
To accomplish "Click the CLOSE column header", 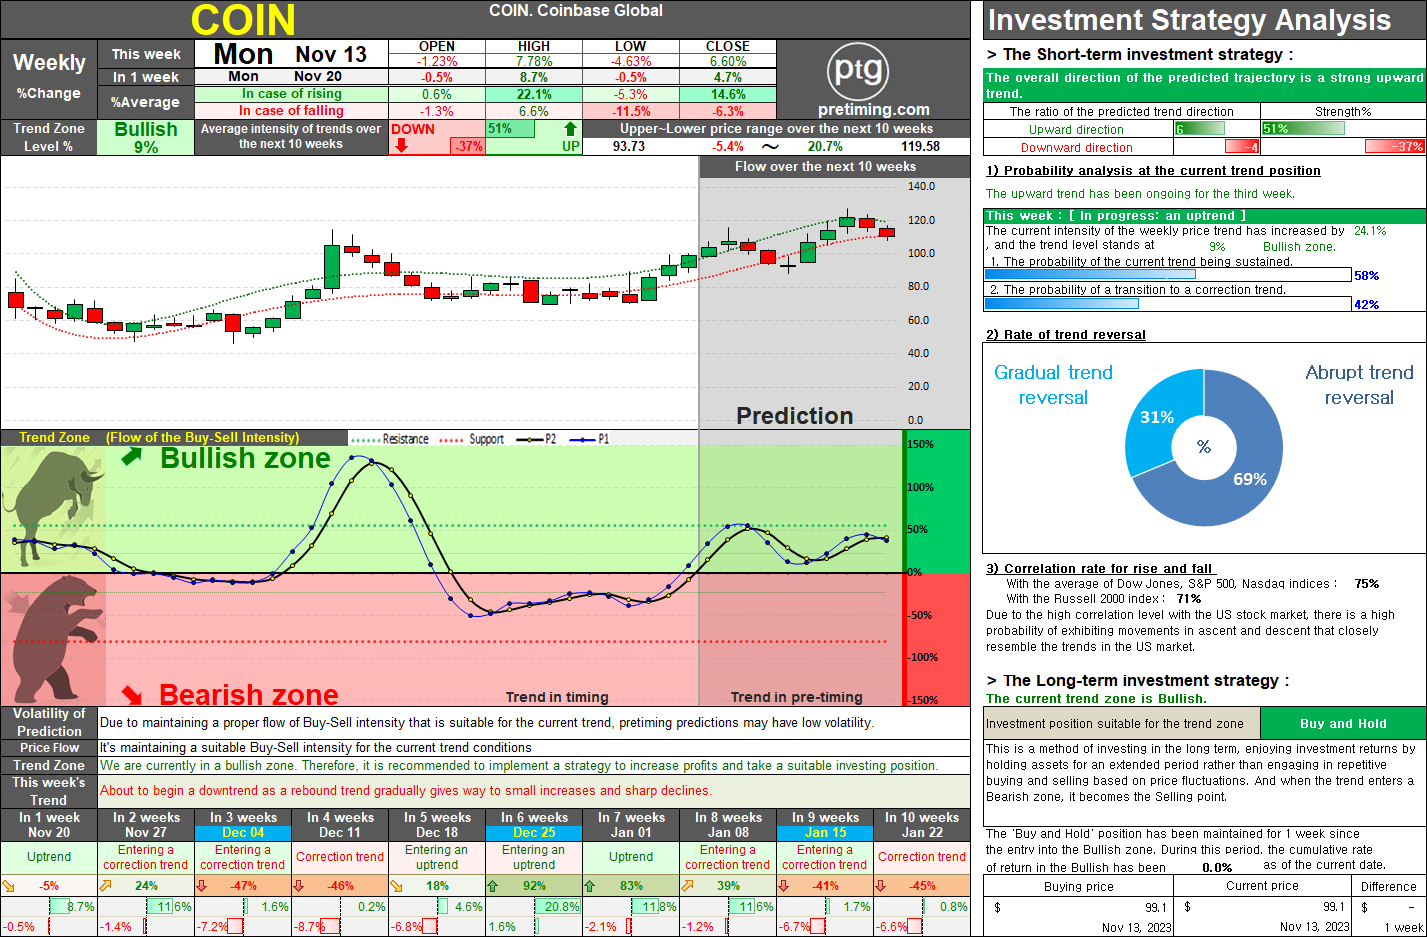I will 728,46.
